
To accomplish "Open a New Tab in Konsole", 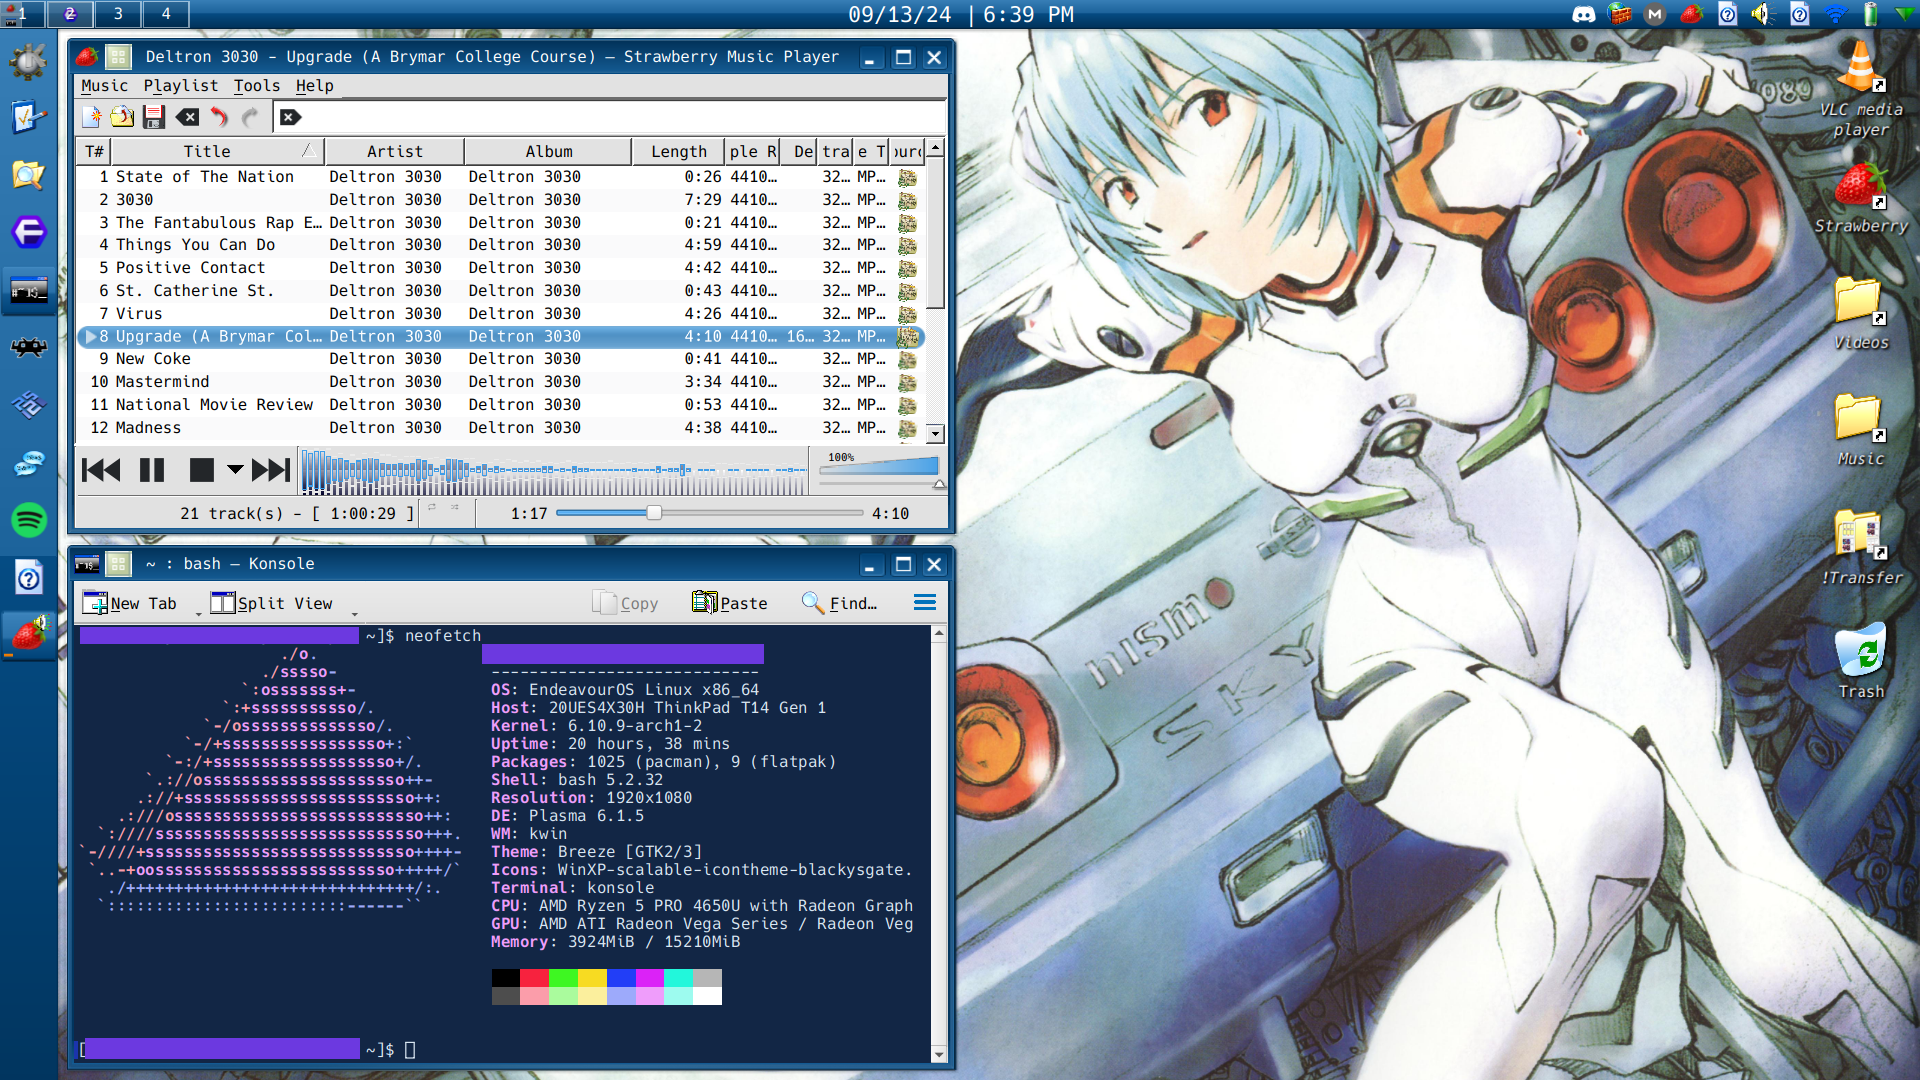I will pyautogui.click(x=130, y=603).
